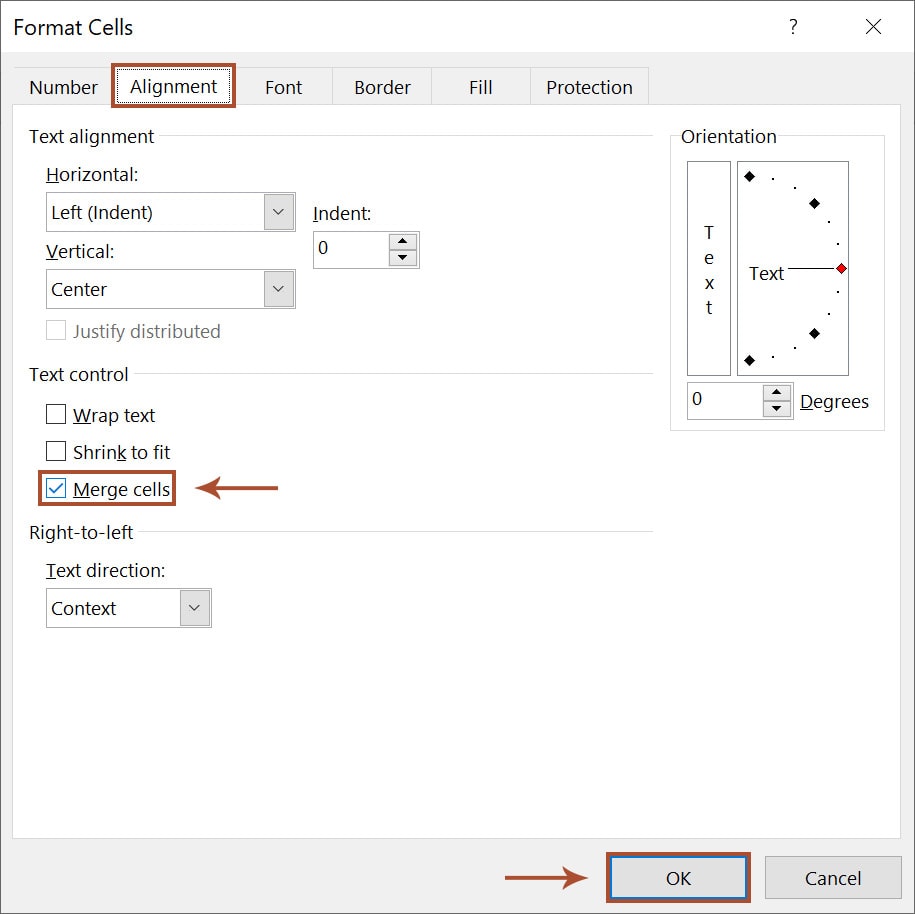Click the horizontal Text label in the rotation dial
The height and width of the screenshot is (914, 915).
coord(766,273)
